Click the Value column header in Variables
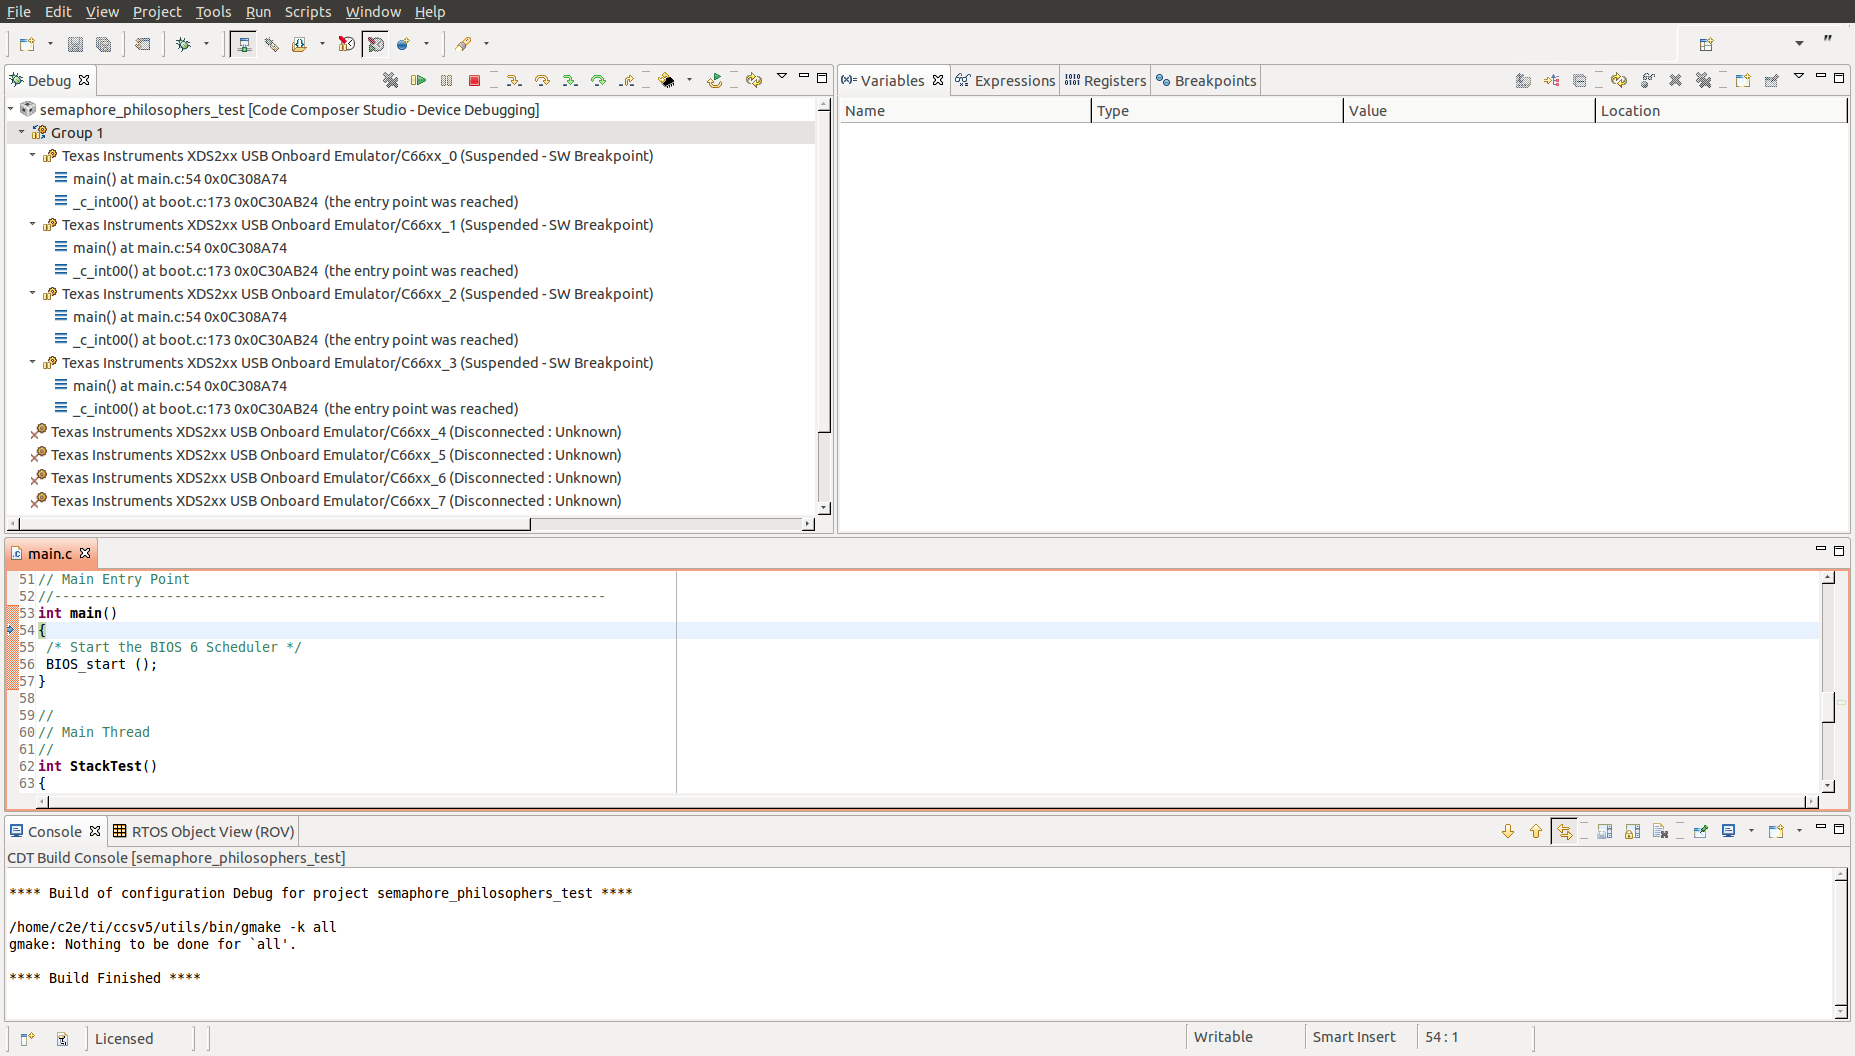Viewport: 1855px width, 1056px height. (x=1468, y=110)
